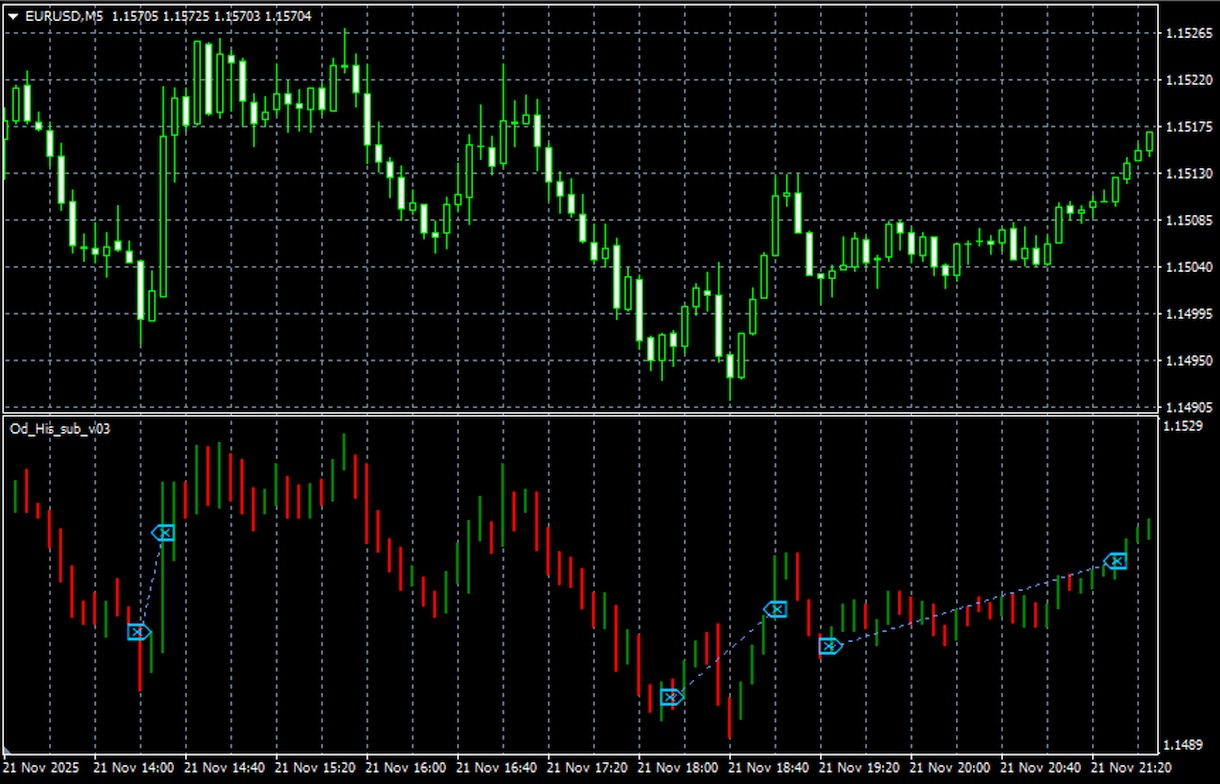Click the trade entry marker near 19:20

(x=830, y=646)
